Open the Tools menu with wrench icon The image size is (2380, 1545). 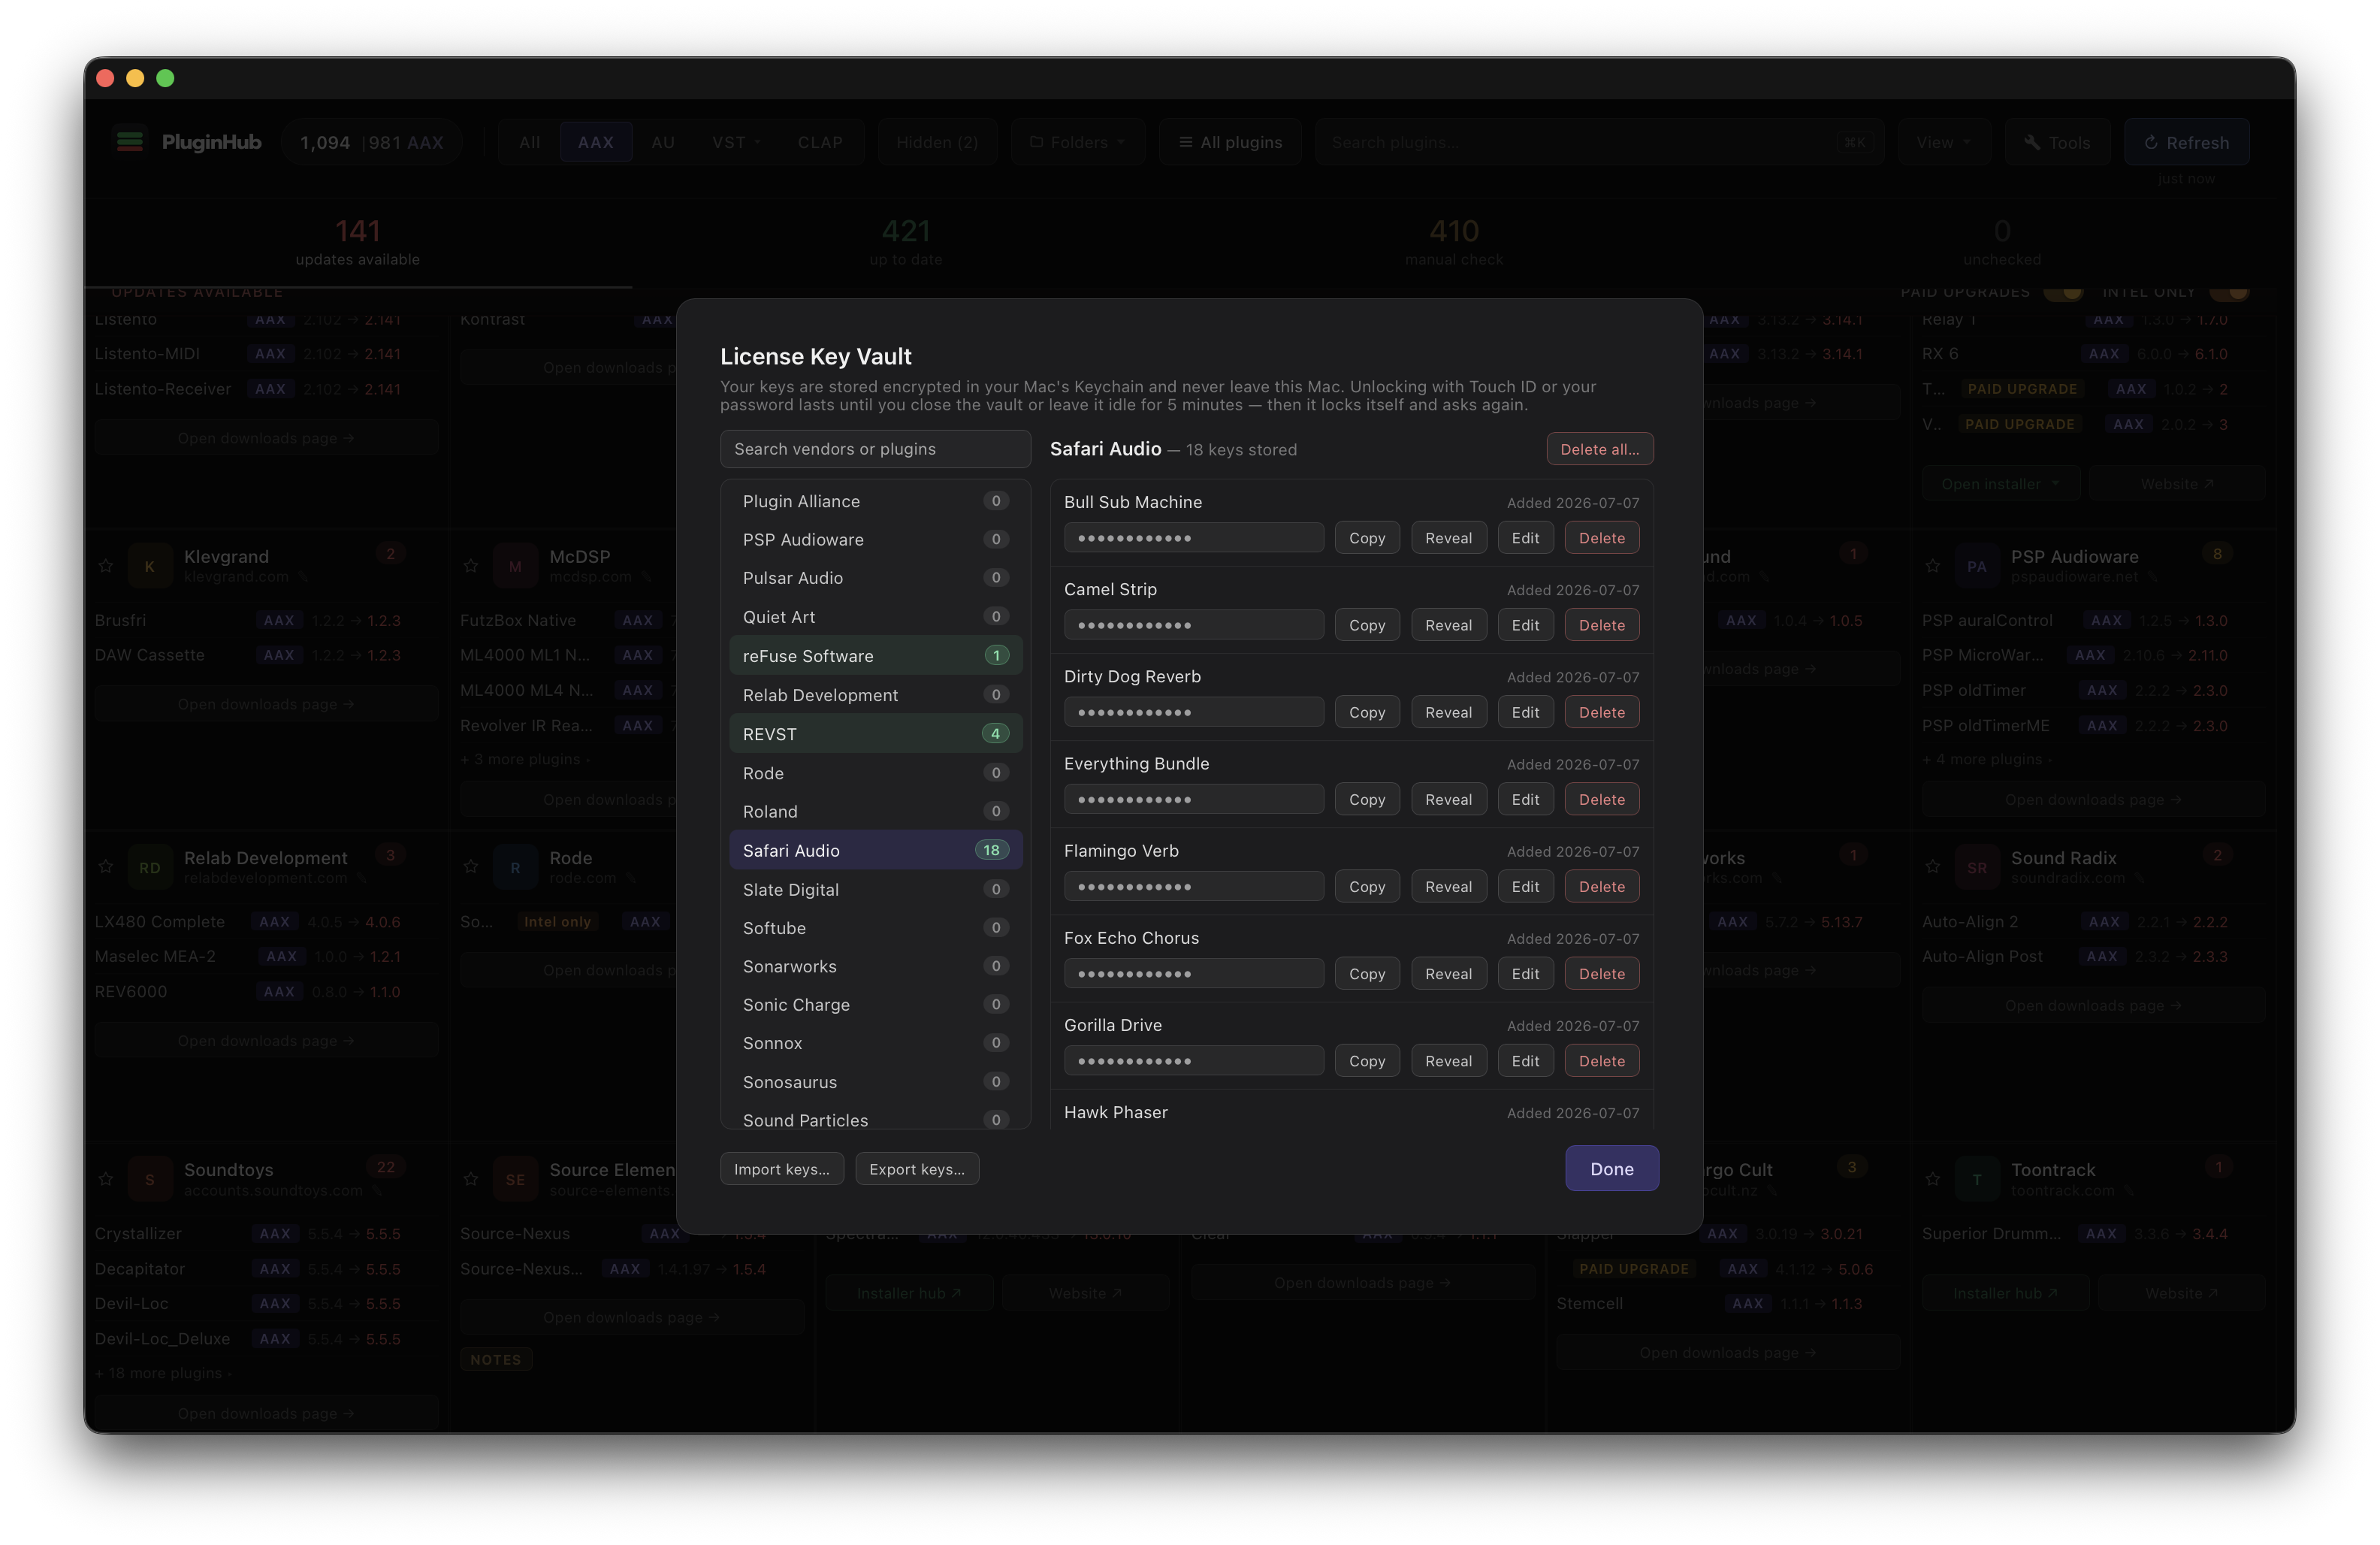pyautogui.click(x=2056, y=142)
